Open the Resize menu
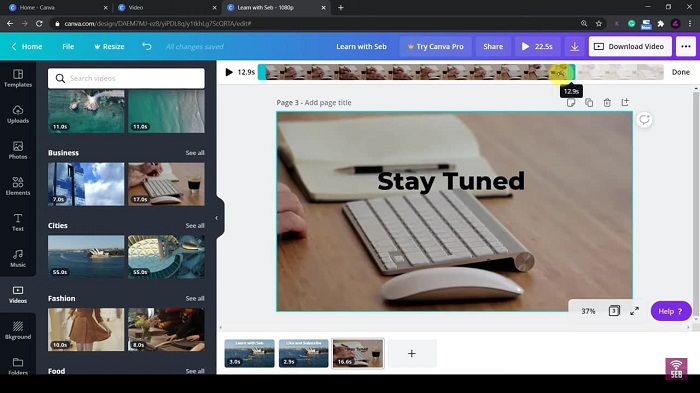 [109, 46]
